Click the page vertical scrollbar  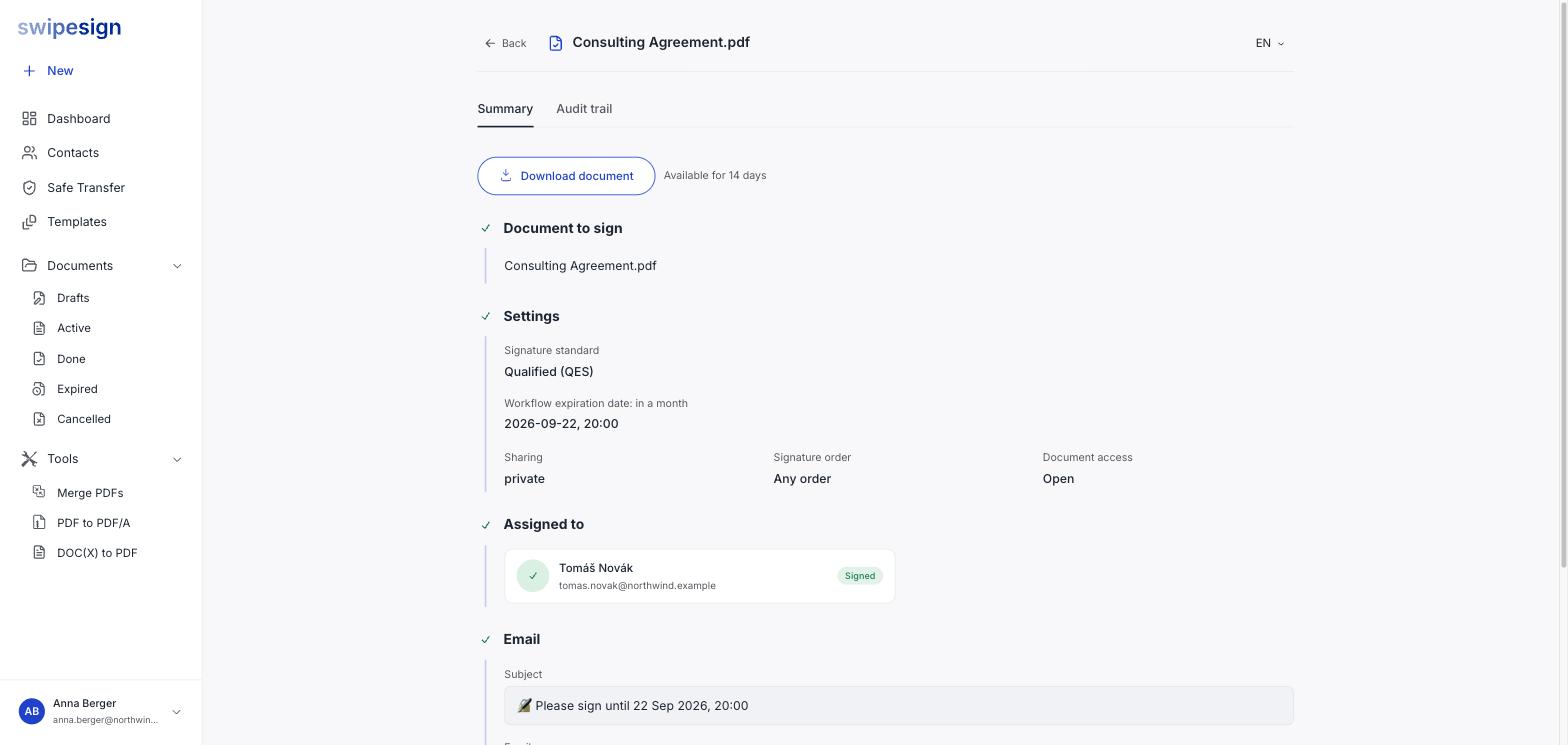click(x=1563, y=285)
